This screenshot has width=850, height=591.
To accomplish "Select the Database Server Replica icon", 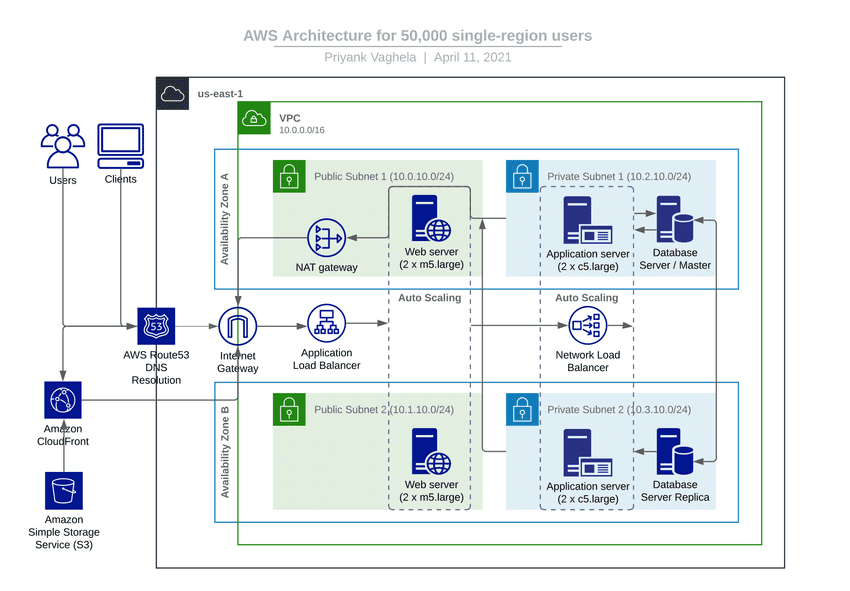I will coord(675,452).
